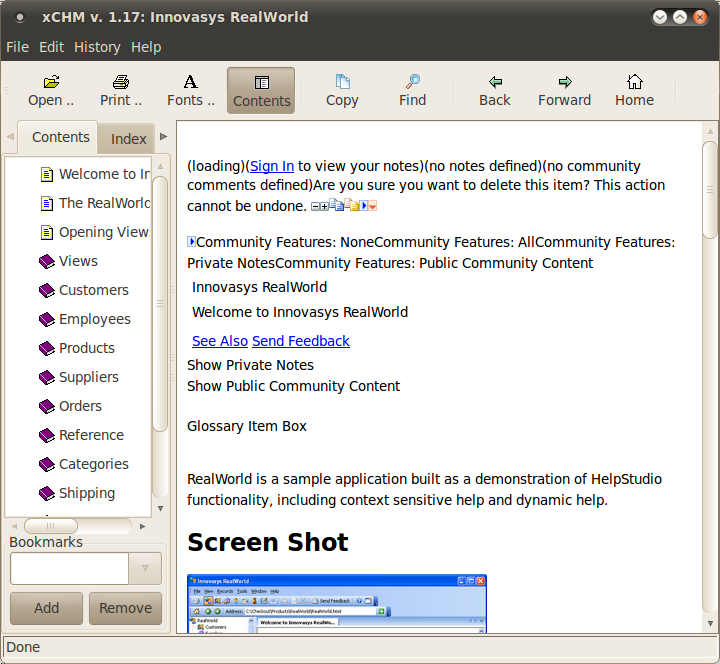Click the Show Private Notes text

[x=250, y=365]
